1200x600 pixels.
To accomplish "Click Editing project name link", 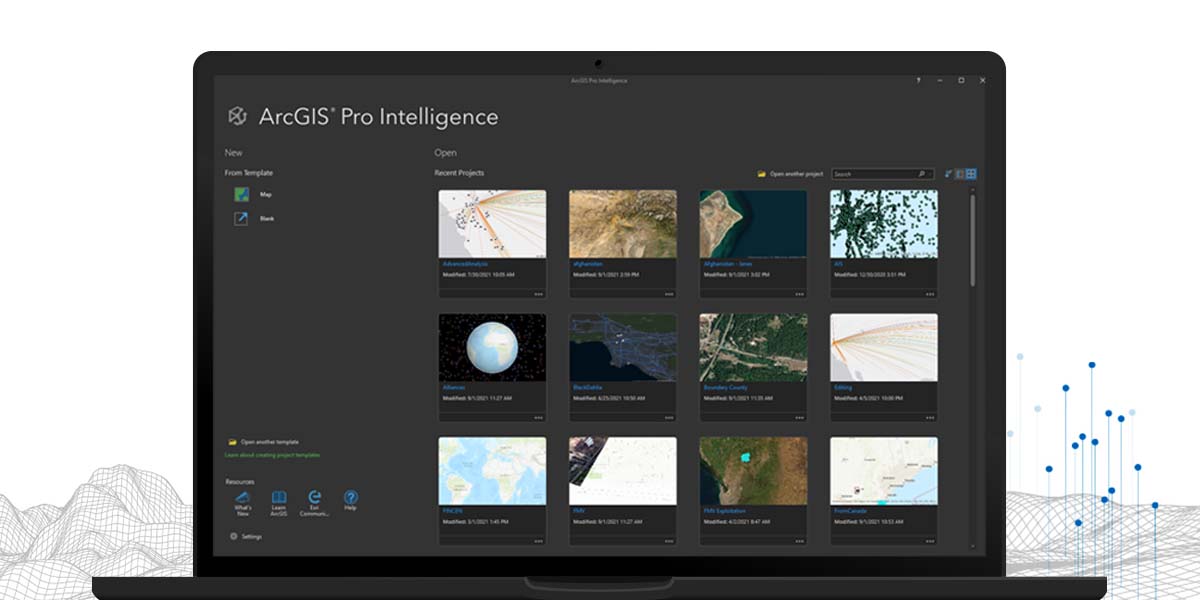I will [x=842, y=387].
